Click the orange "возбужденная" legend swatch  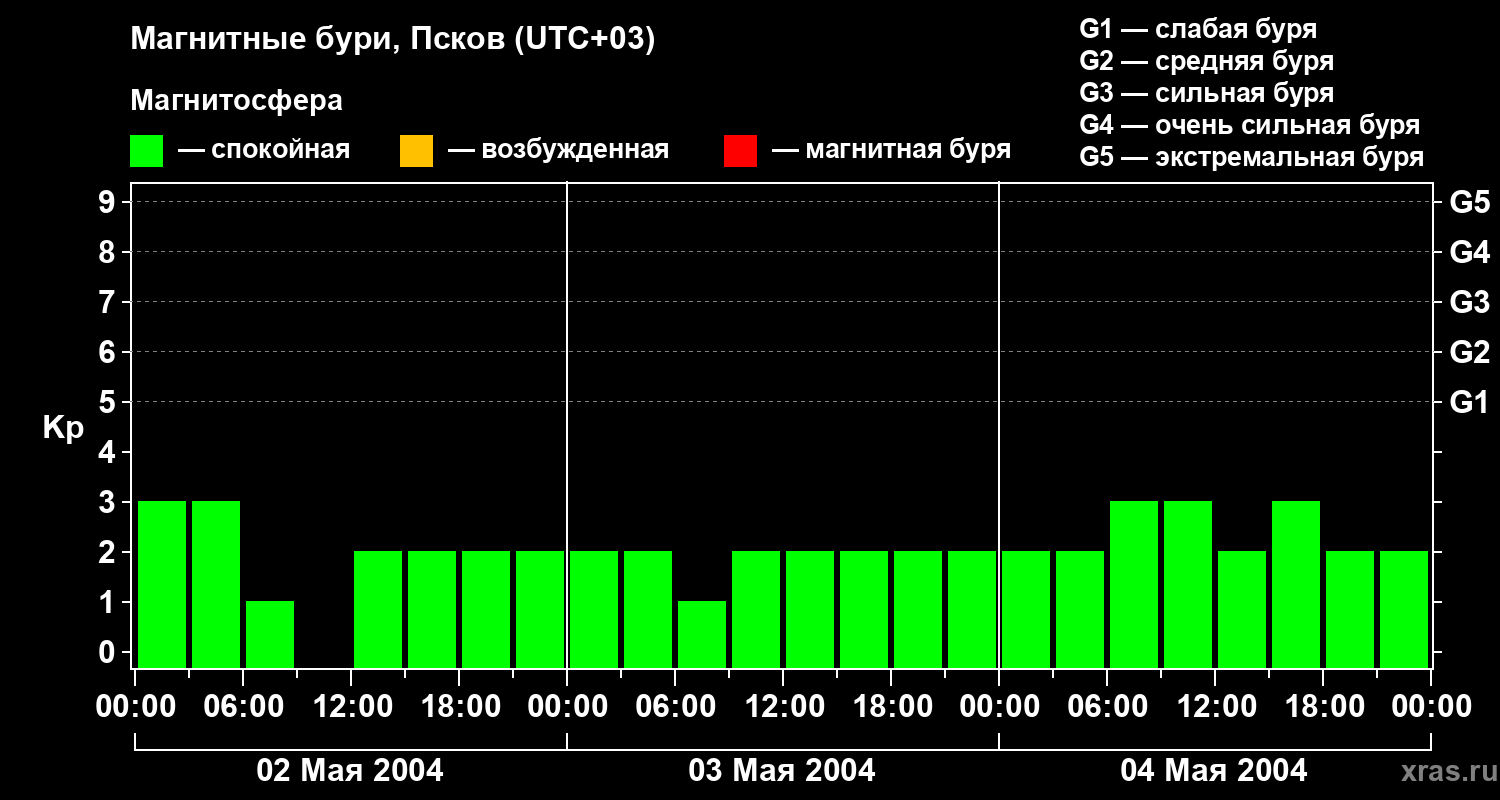coord(416,151)
